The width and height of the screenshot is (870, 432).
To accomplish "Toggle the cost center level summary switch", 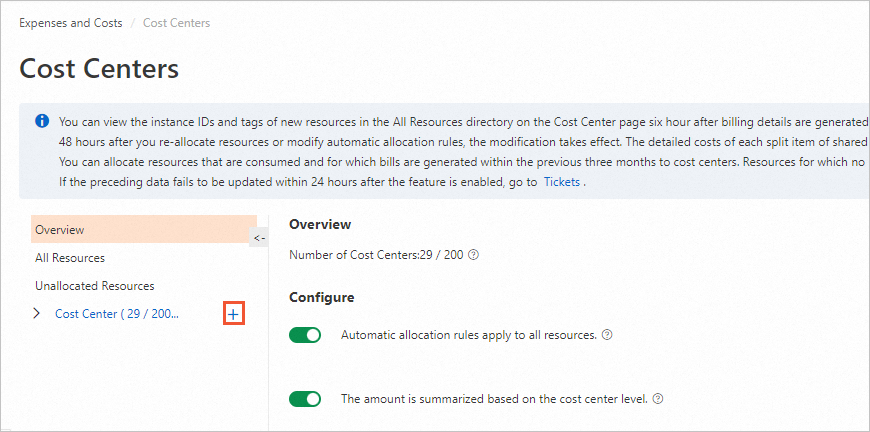I will 305,399.
